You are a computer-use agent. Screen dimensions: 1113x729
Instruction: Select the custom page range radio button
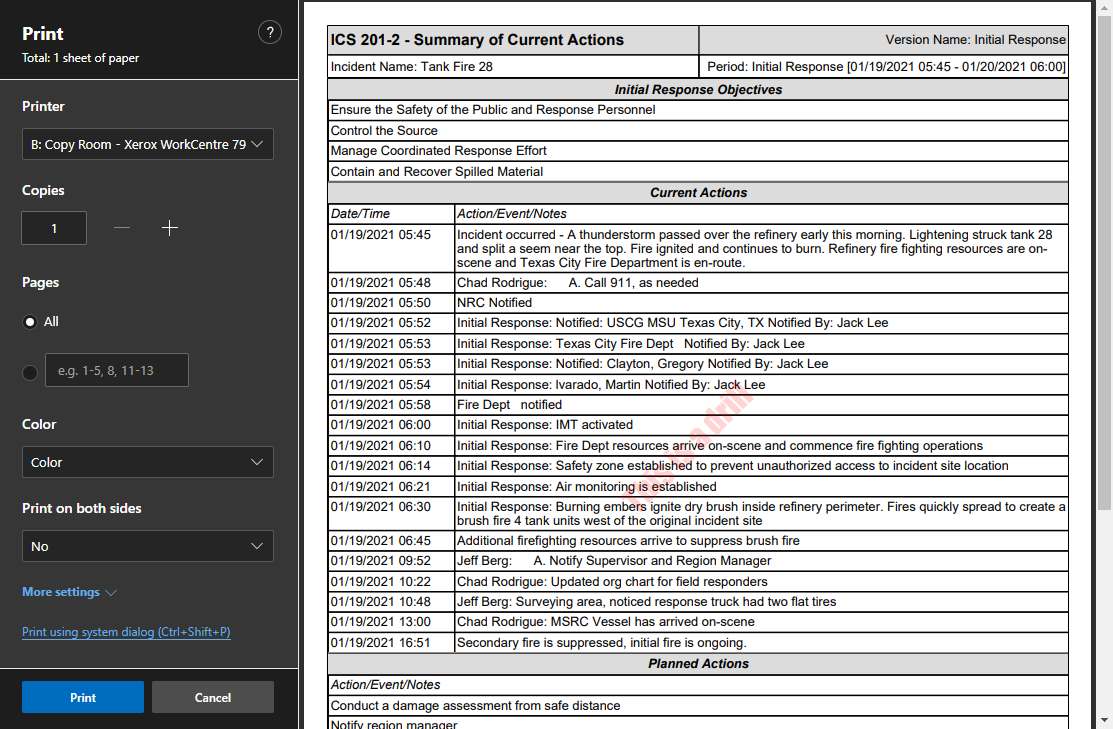tap(30, 373)
